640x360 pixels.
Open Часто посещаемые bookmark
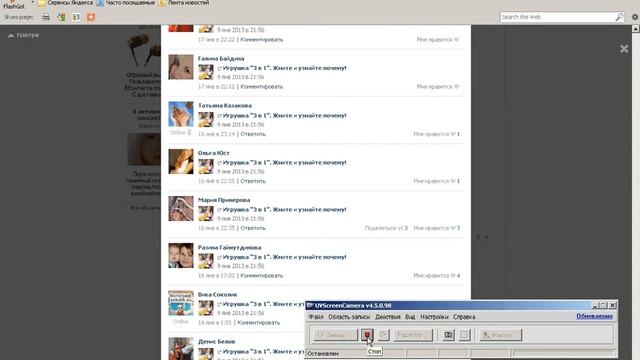pos(126,3)
